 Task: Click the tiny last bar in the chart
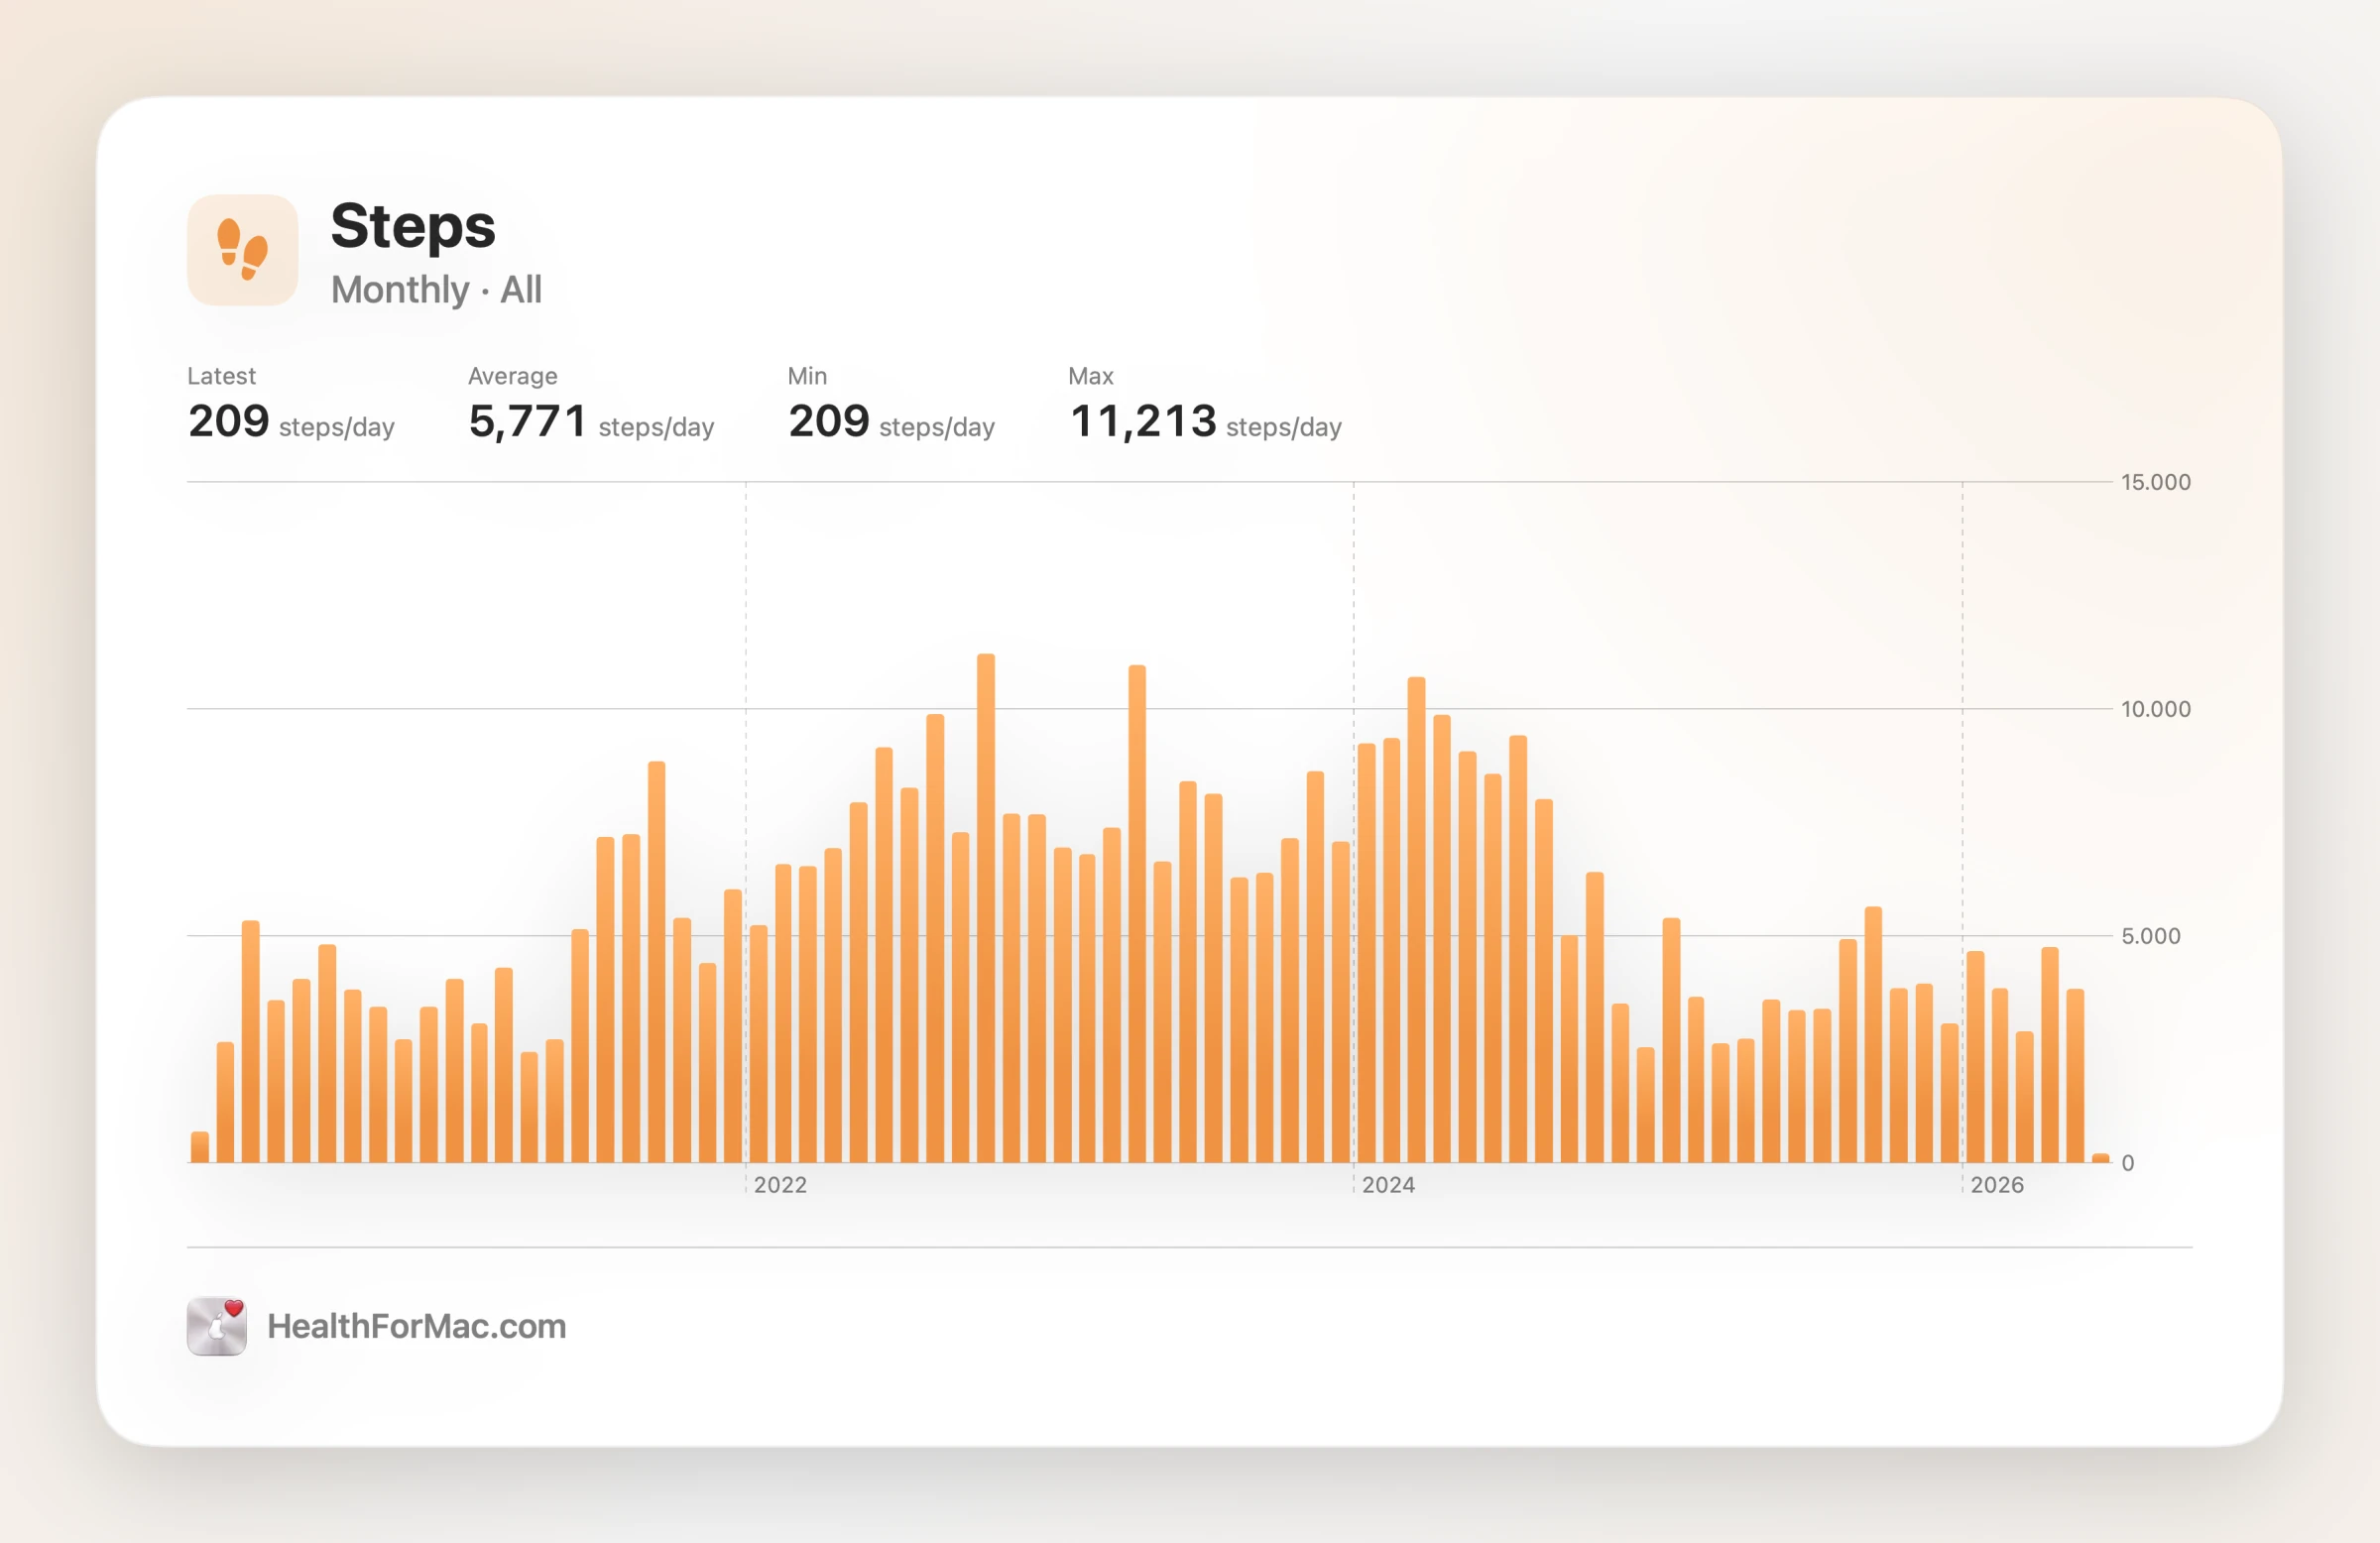tap(2101, 1158)
